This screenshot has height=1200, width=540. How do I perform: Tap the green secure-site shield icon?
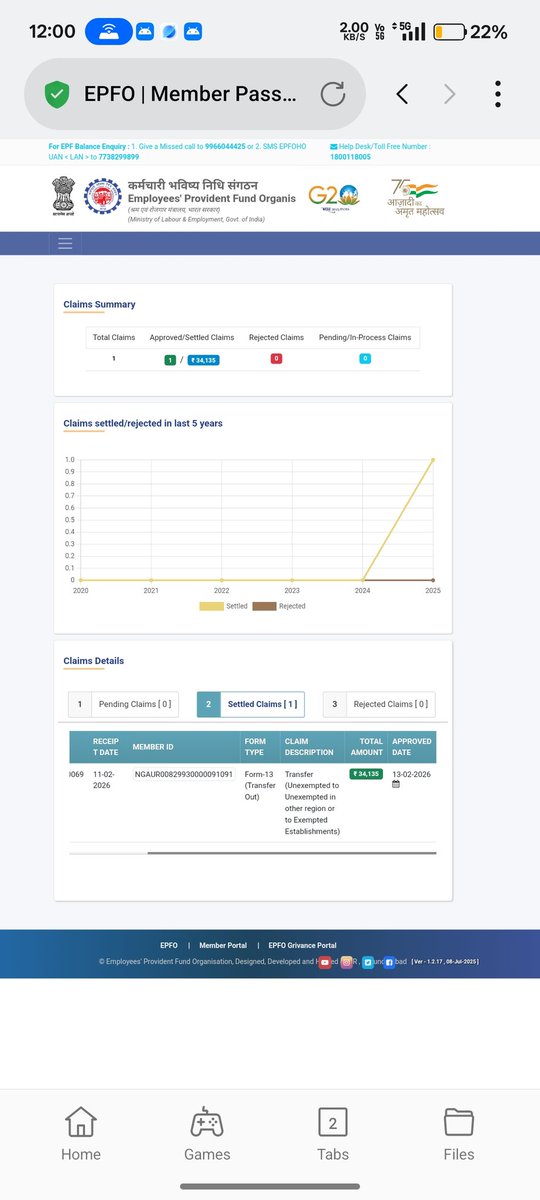(x=56, y=94)
